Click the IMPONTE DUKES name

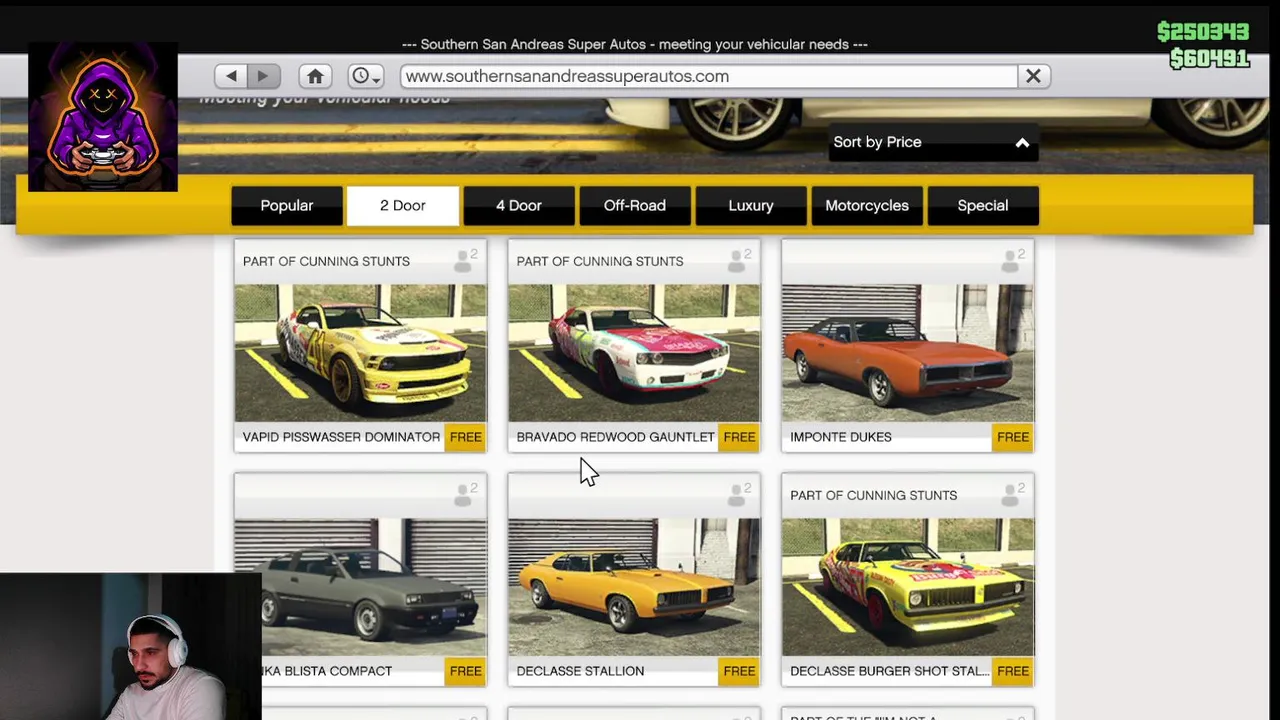tap(840, 437)
